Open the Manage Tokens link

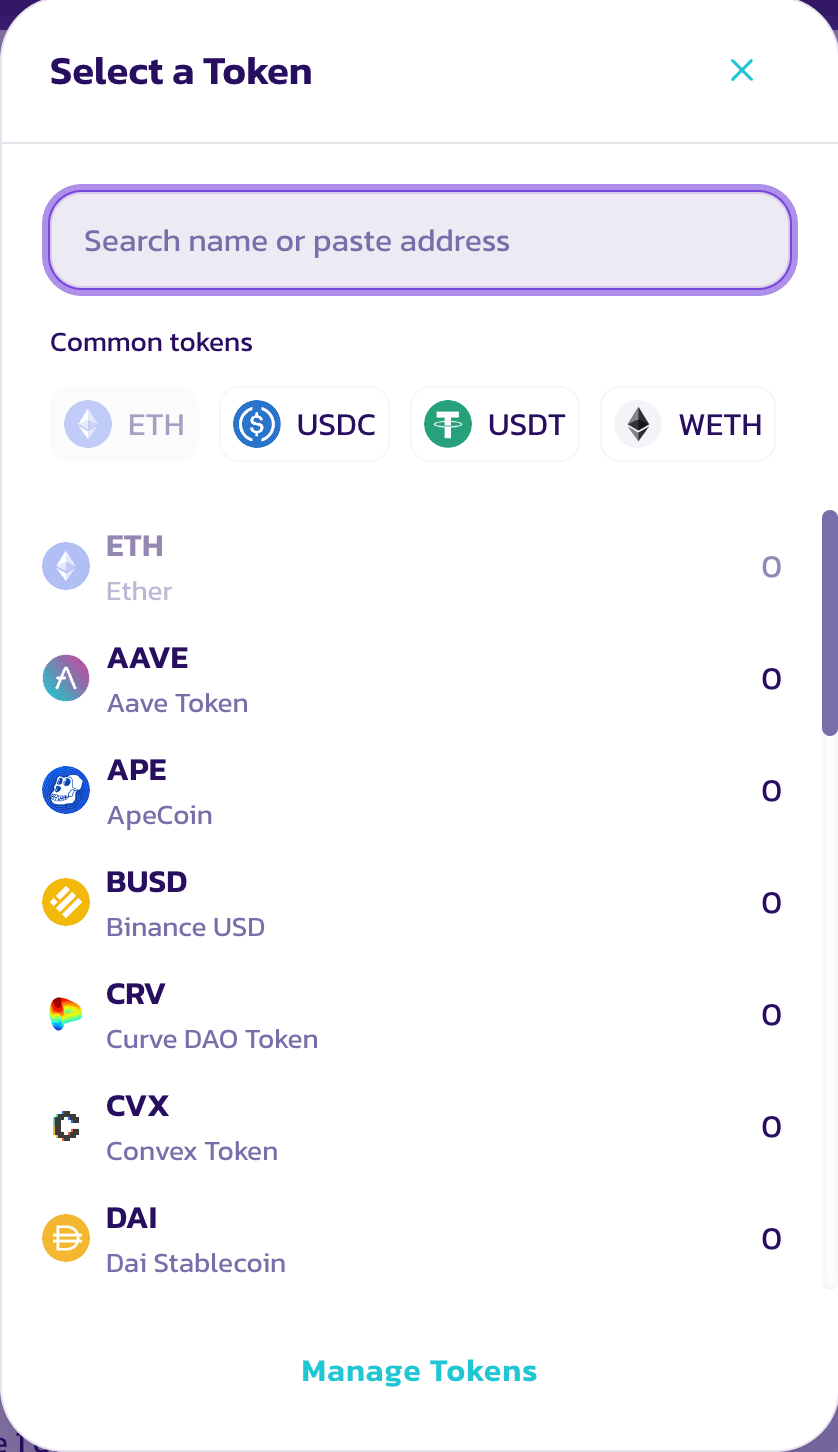pos(419,1371)
